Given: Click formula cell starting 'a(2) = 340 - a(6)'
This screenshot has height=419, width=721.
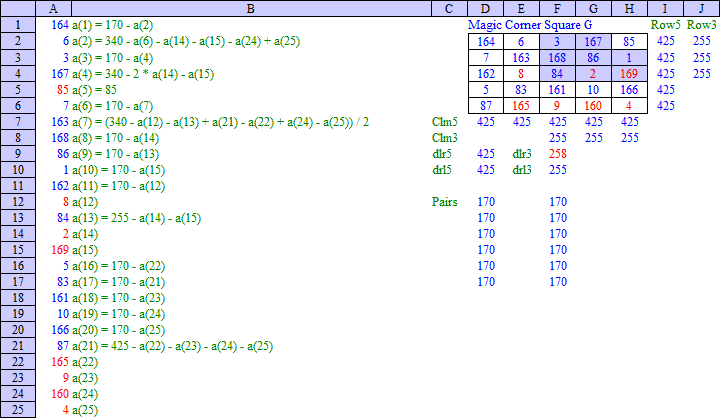Looking at the screenshot, I should (x=186, y=41).
